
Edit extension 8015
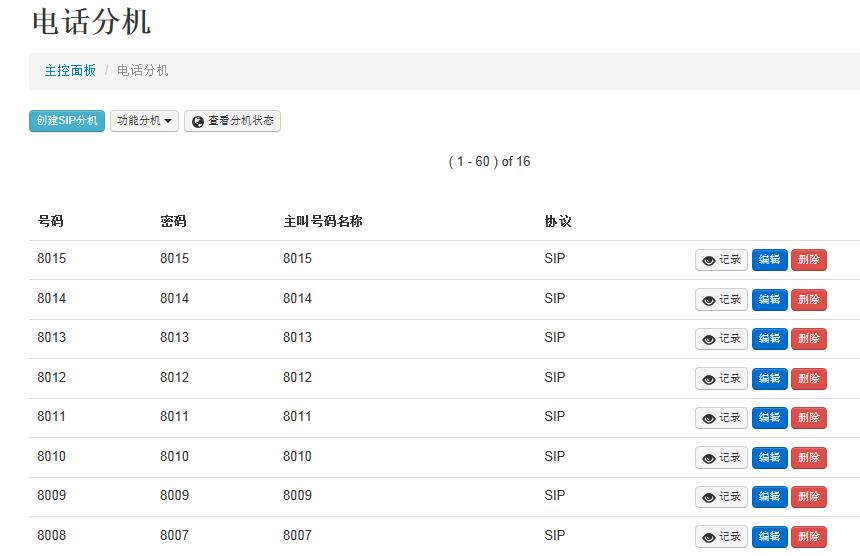tap(770, 260)
